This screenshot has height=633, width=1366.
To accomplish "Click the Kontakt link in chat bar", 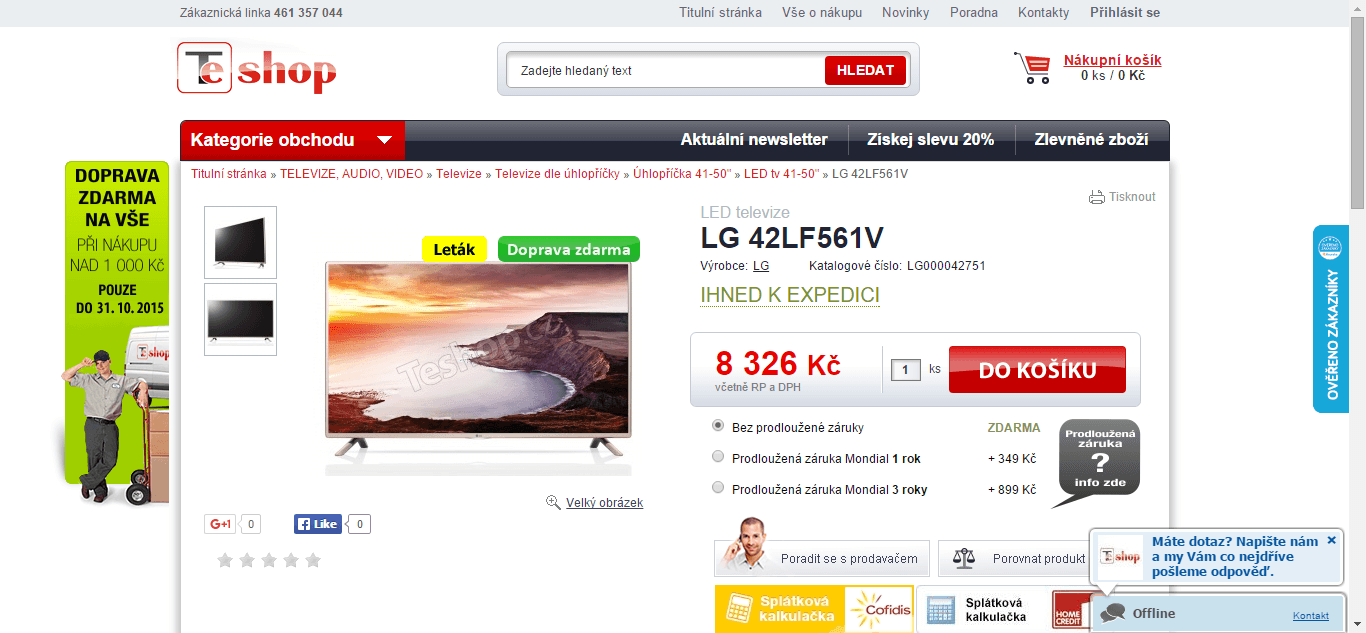I will (x=1311, y=616).
